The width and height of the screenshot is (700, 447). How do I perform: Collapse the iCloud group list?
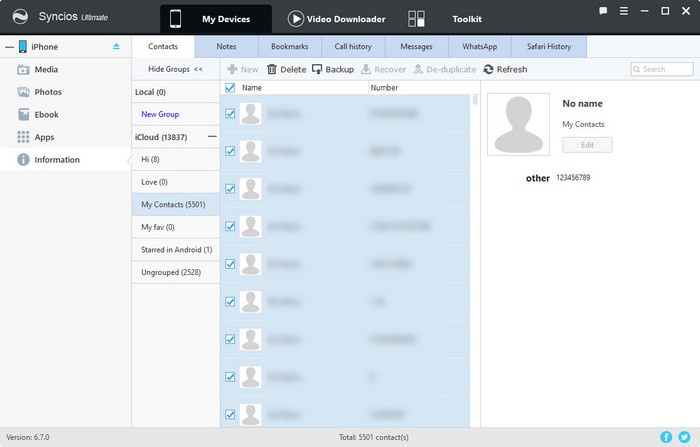pos(212,137)
